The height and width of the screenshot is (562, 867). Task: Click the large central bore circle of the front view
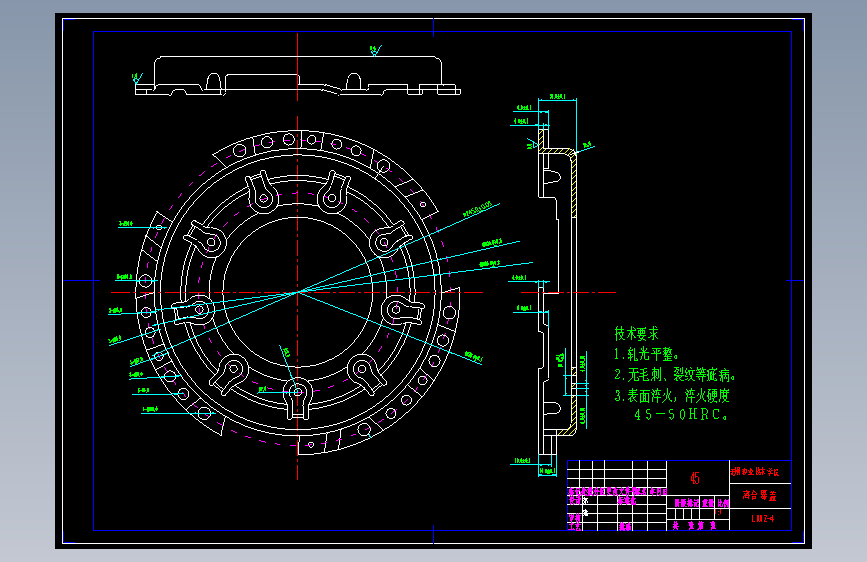pyautogui.click(x=298, y=292)
